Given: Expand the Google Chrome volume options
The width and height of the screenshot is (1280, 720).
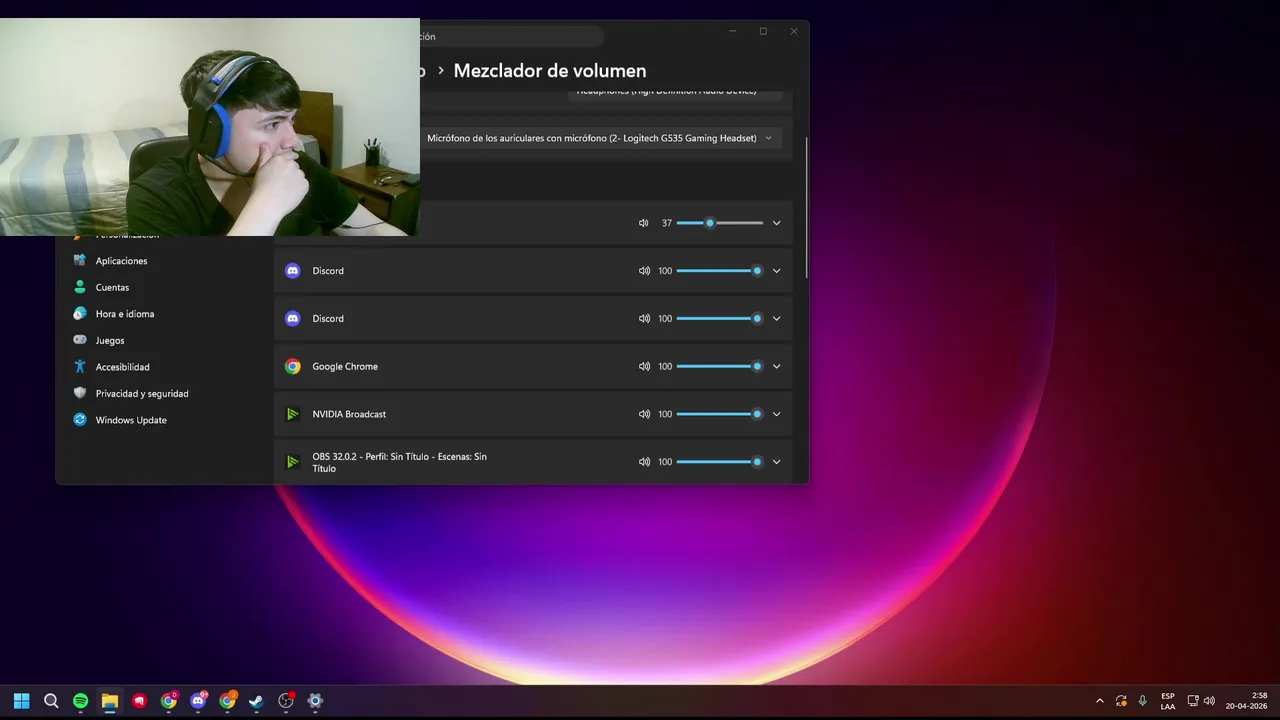Looking at the screenshot, I should pos(776,366).
